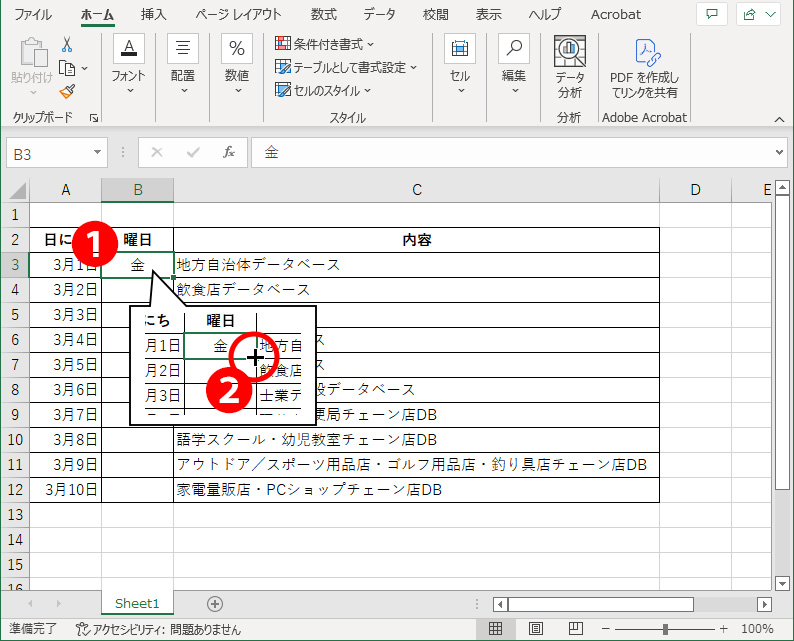Expand 条件付き書式 dropdown

(371, 45)
